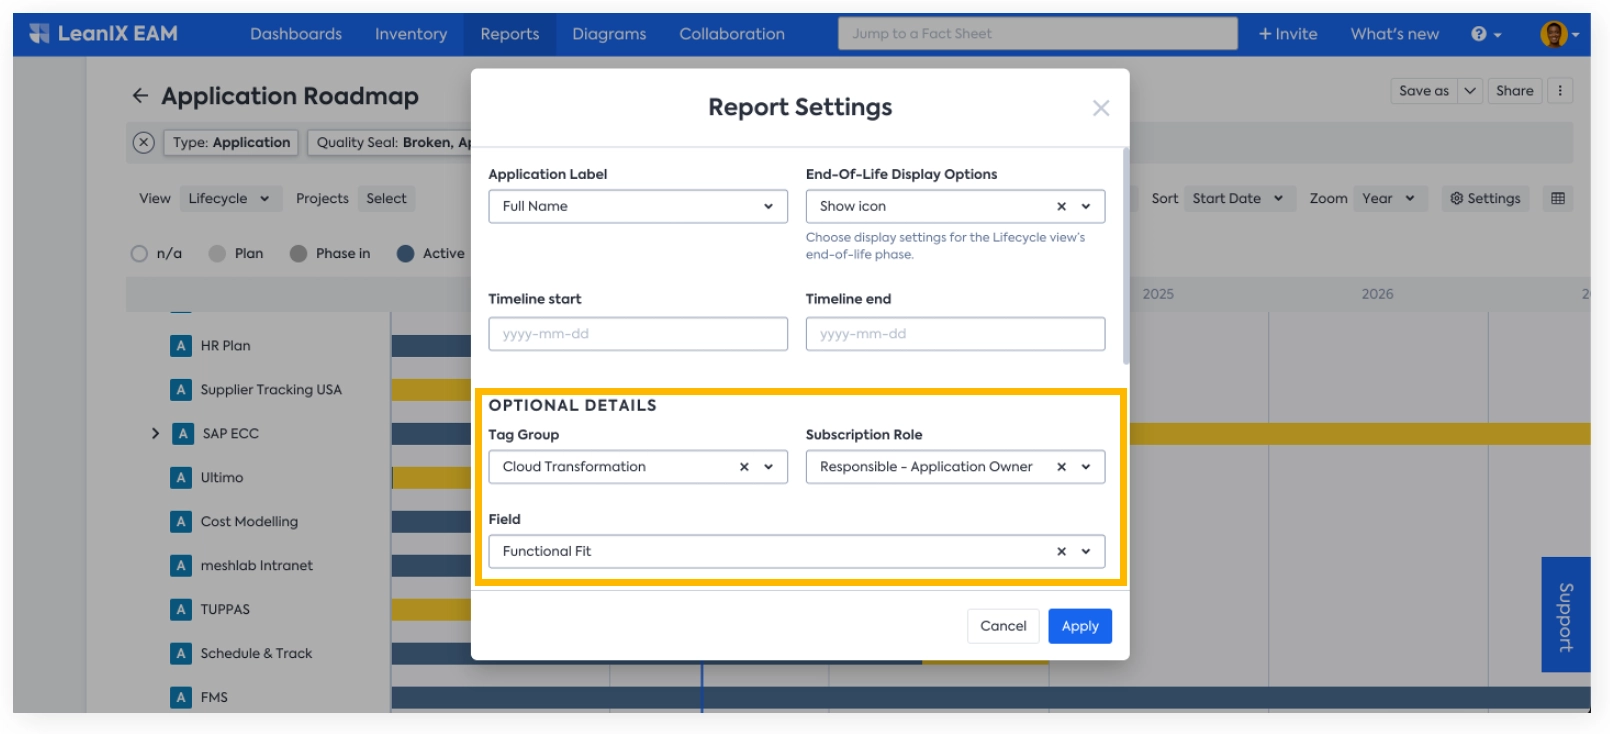Click the application icon next to FMS

[181, 698]
